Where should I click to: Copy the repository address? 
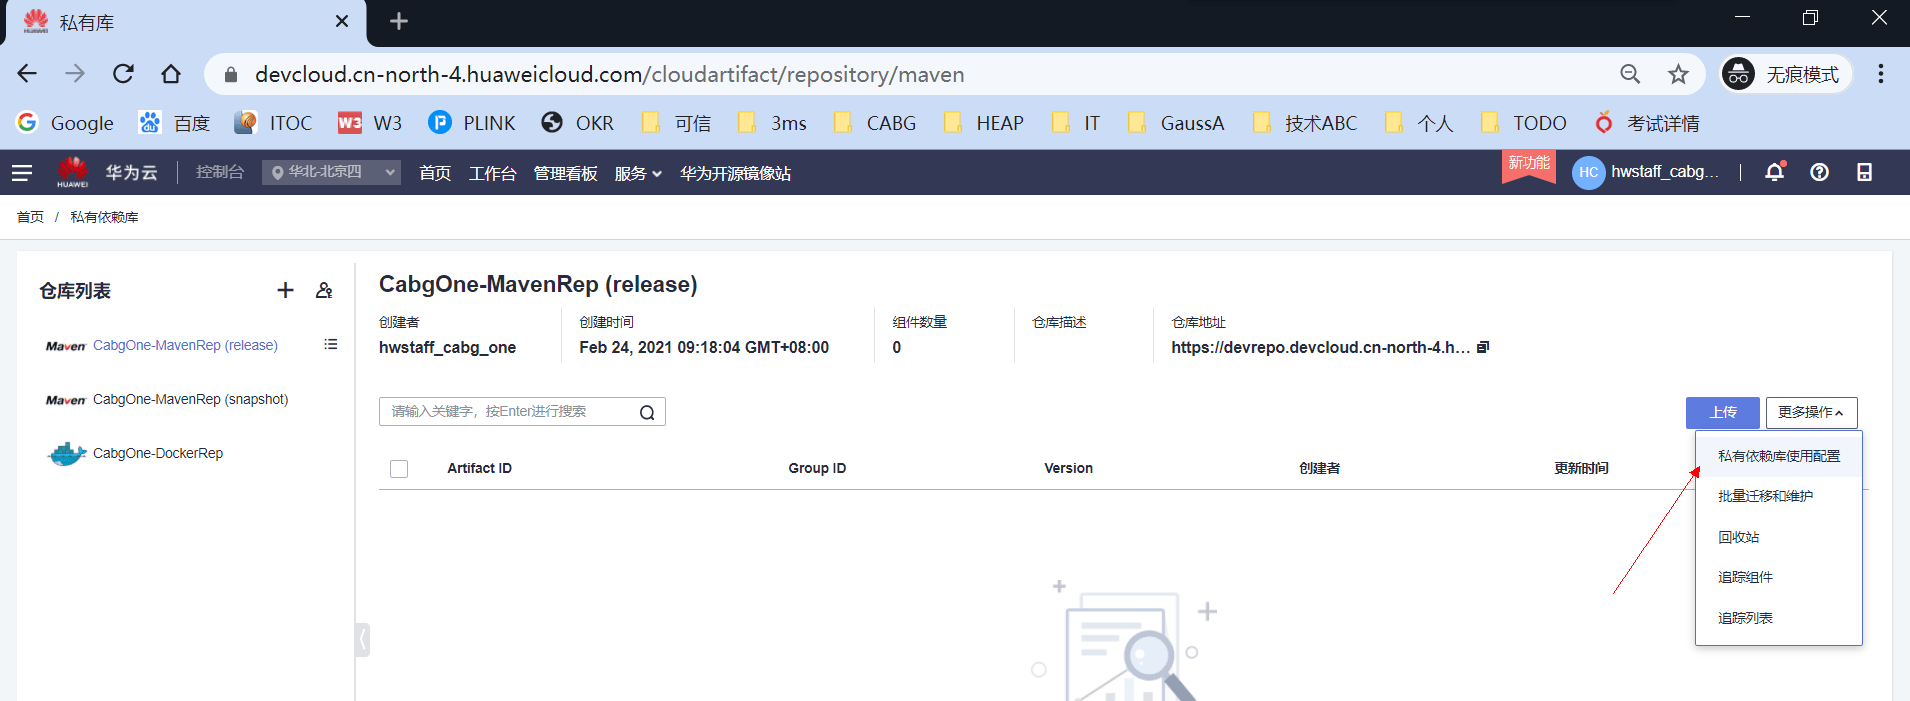tap(1483, 347)
